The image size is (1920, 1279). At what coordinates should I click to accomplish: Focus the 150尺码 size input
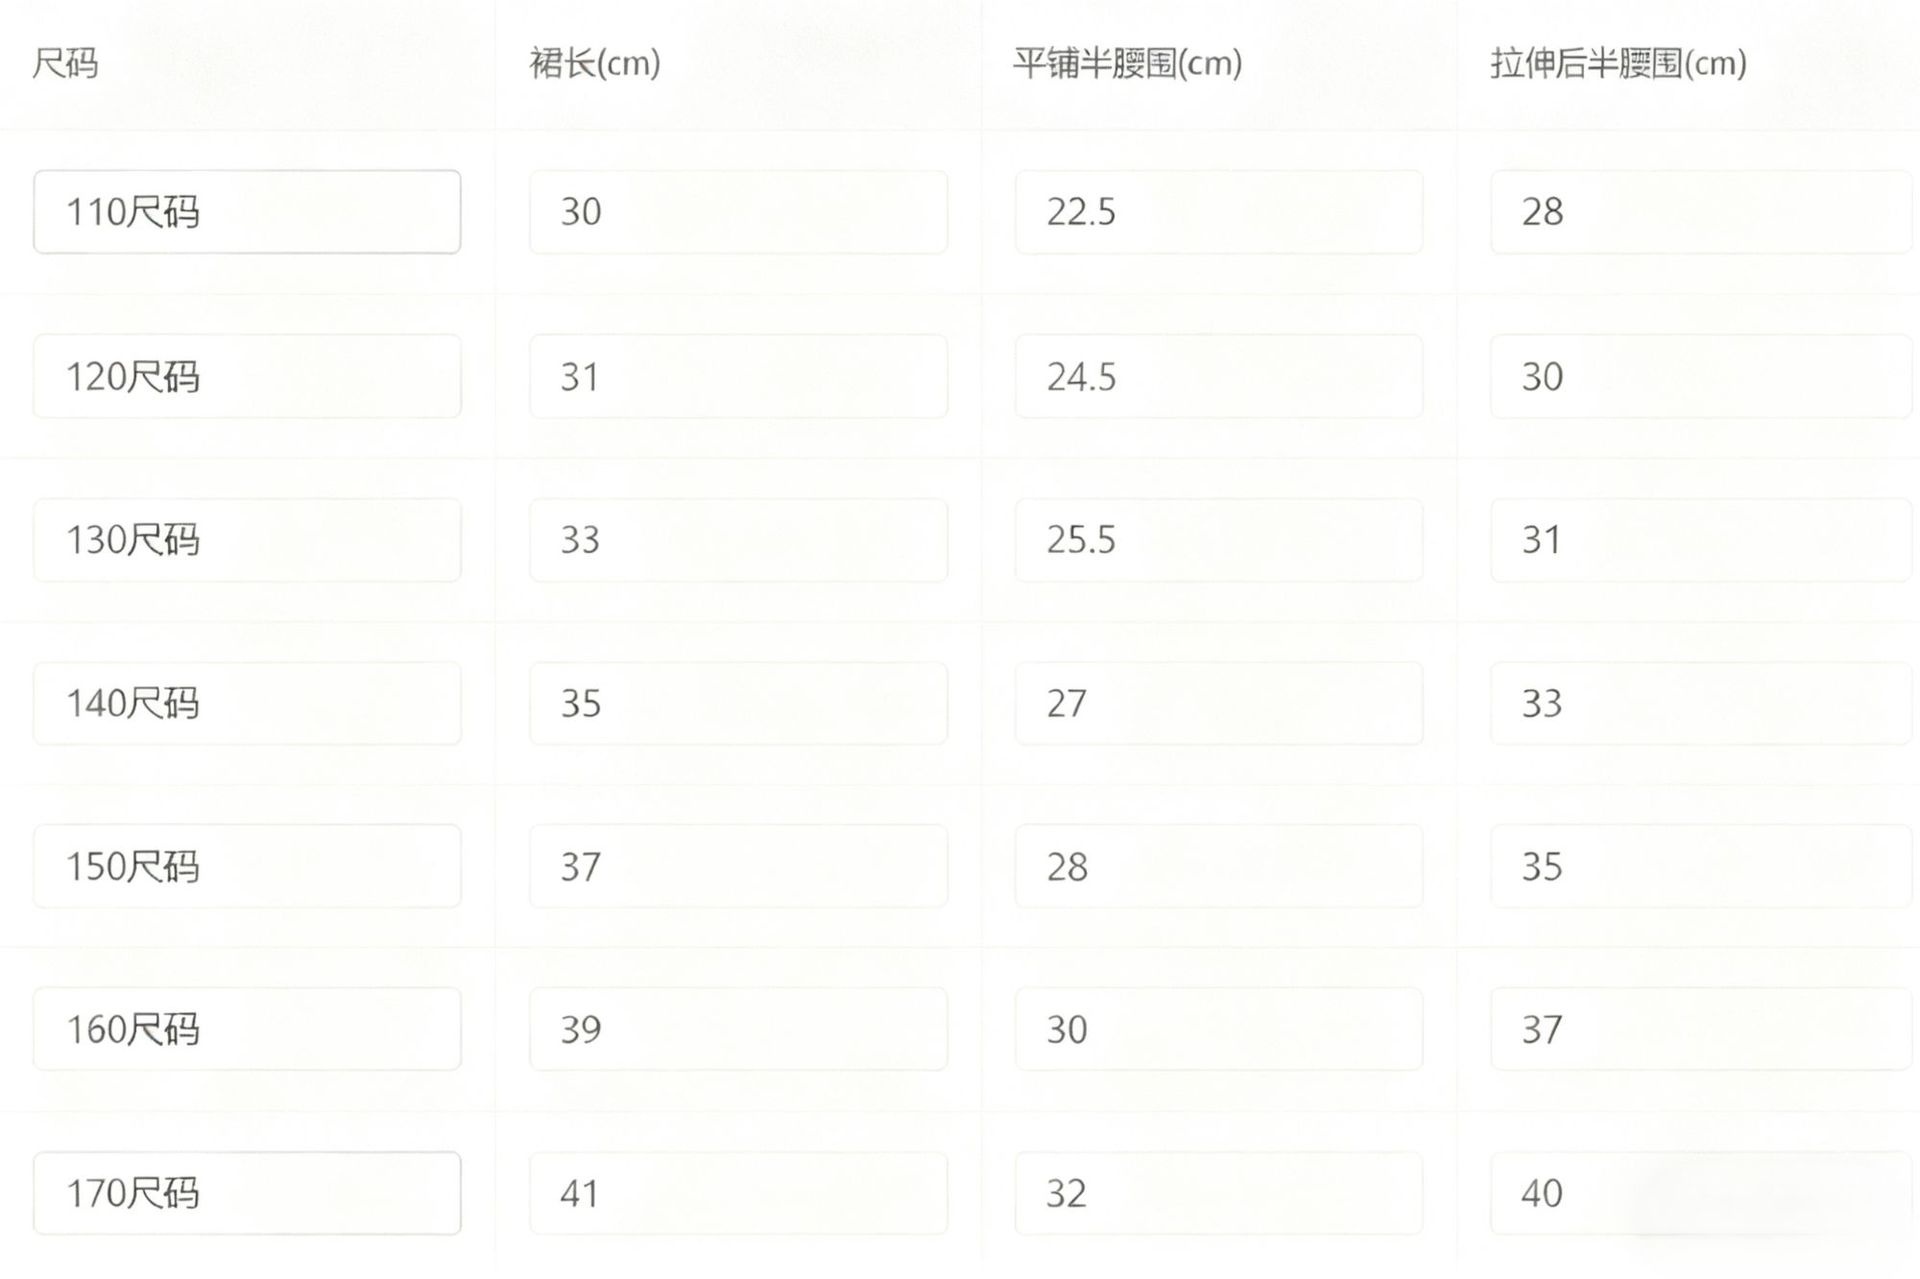(246, 866)
